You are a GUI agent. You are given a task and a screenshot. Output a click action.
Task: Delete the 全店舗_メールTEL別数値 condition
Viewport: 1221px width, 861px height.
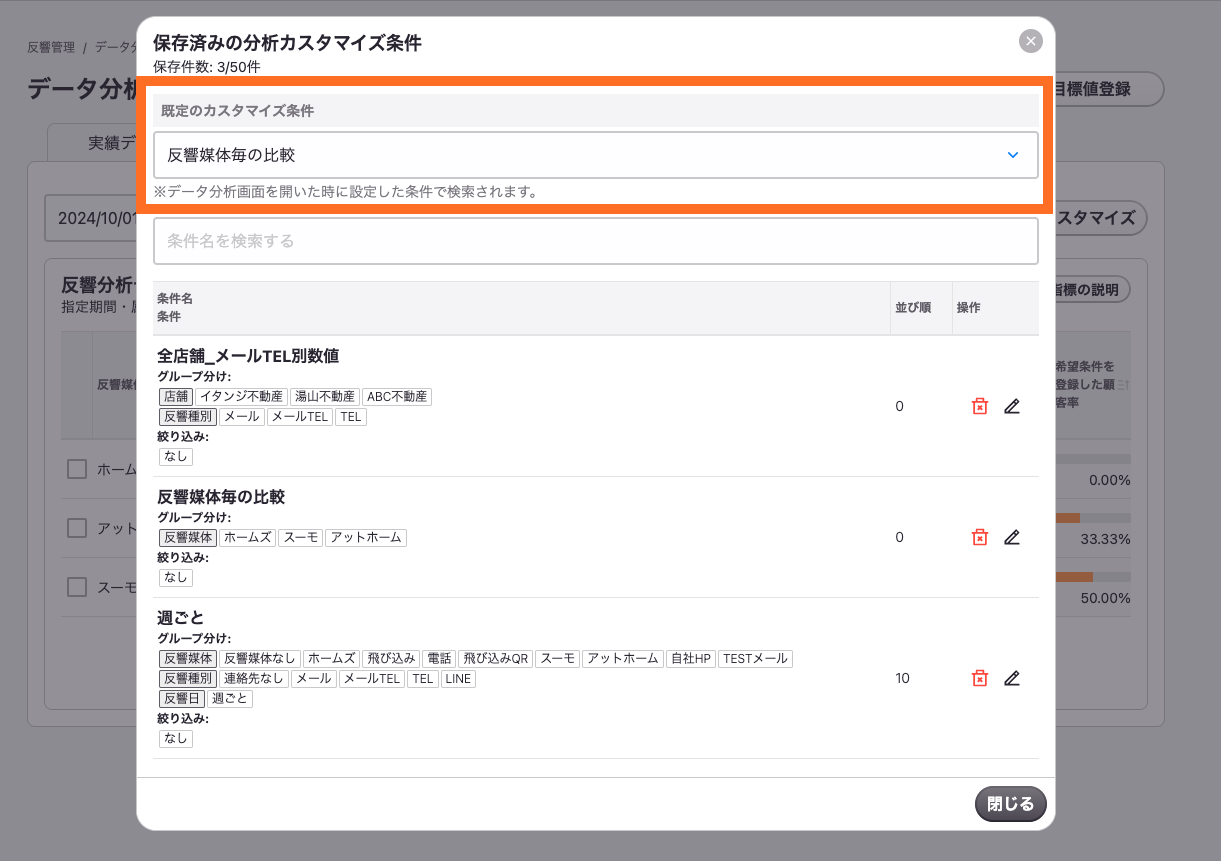(x=980, y=406)
